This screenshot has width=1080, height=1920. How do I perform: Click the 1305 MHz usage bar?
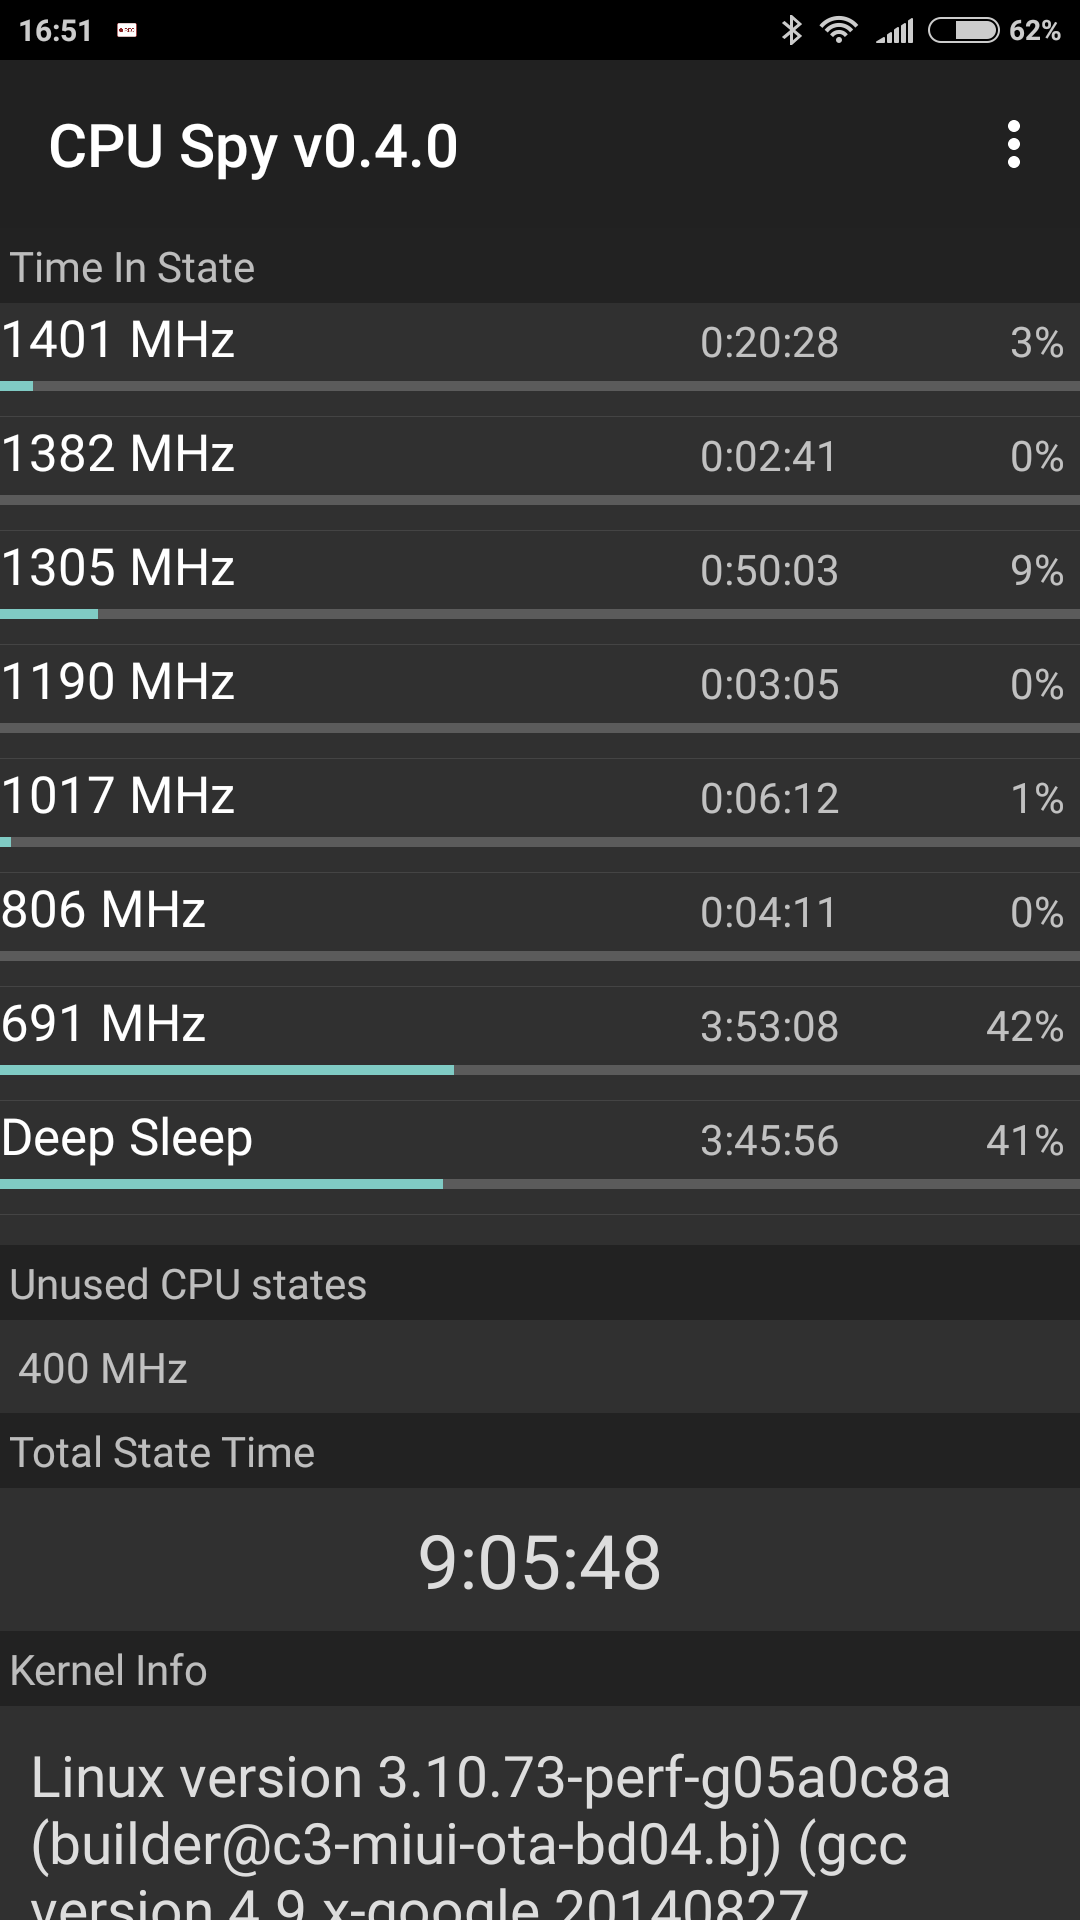point(540,614)
